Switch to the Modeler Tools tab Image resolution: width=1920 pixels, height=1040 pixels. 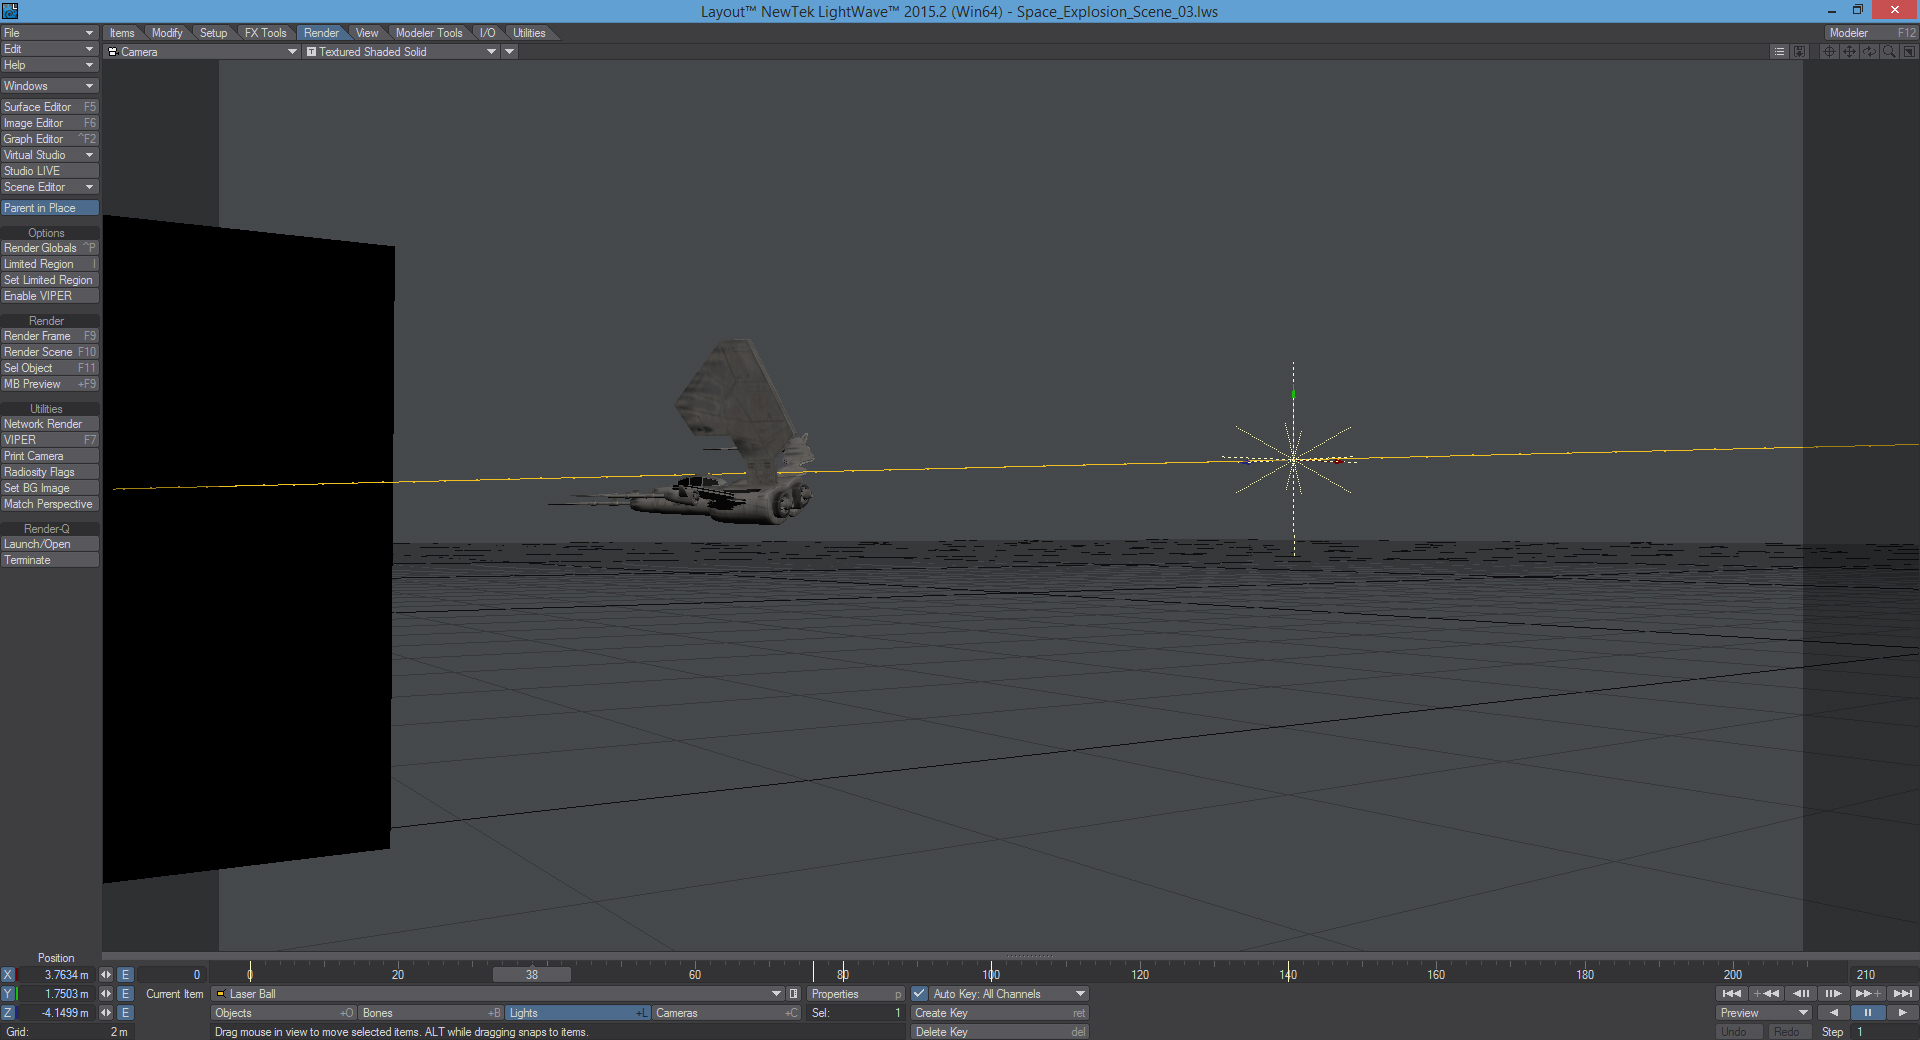pos(429,33)
